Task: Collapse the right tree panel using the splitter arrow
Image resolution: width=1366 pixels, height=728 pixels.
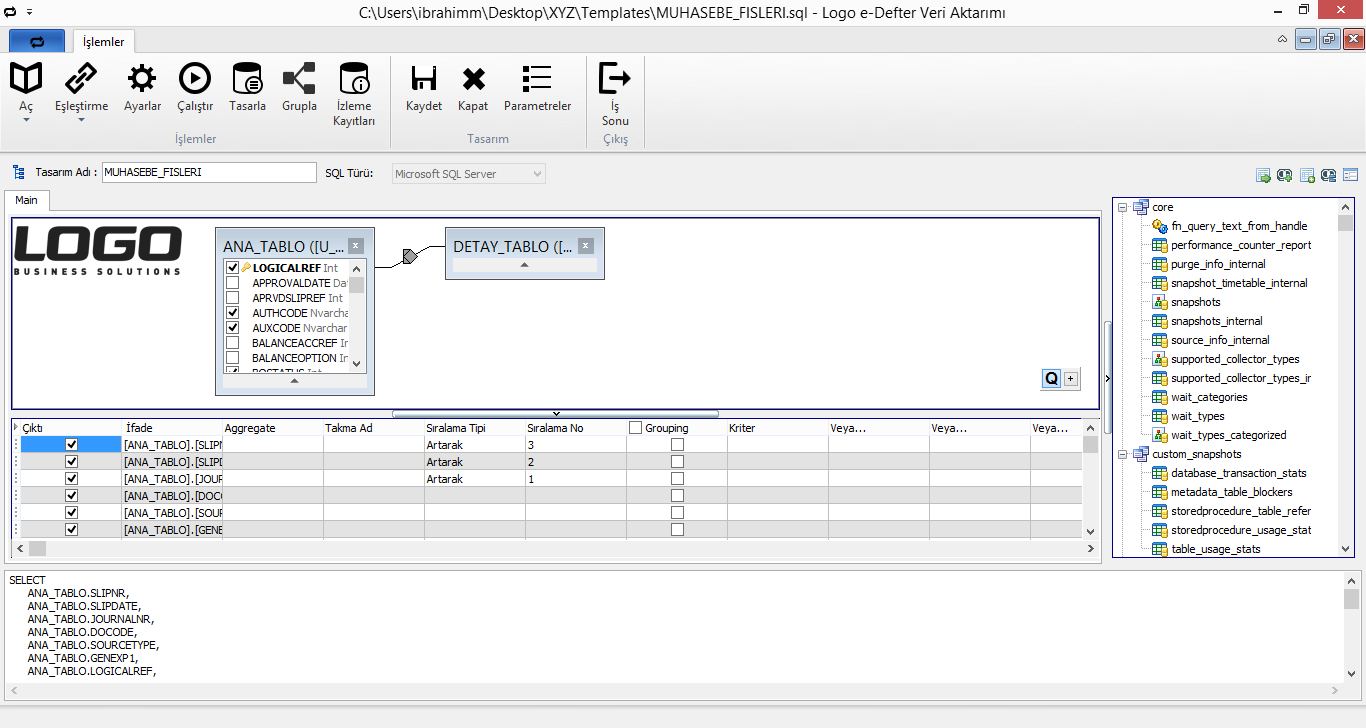Action: coord(1107,379)
